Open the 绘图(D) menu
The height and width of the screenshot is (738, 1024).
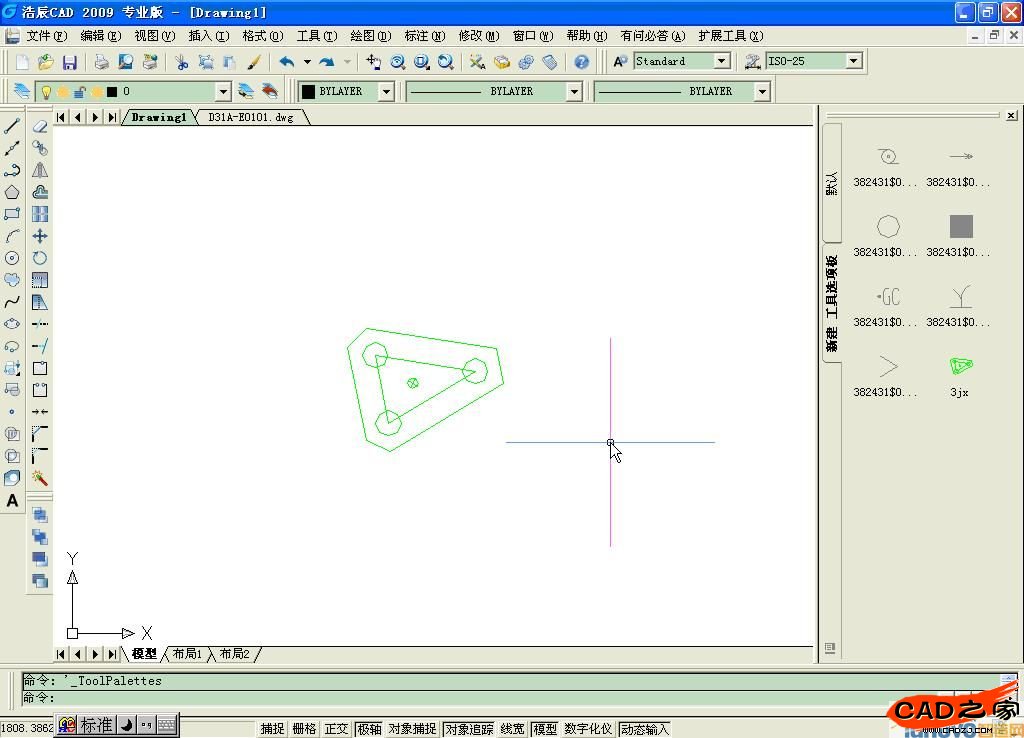point(370,36)
